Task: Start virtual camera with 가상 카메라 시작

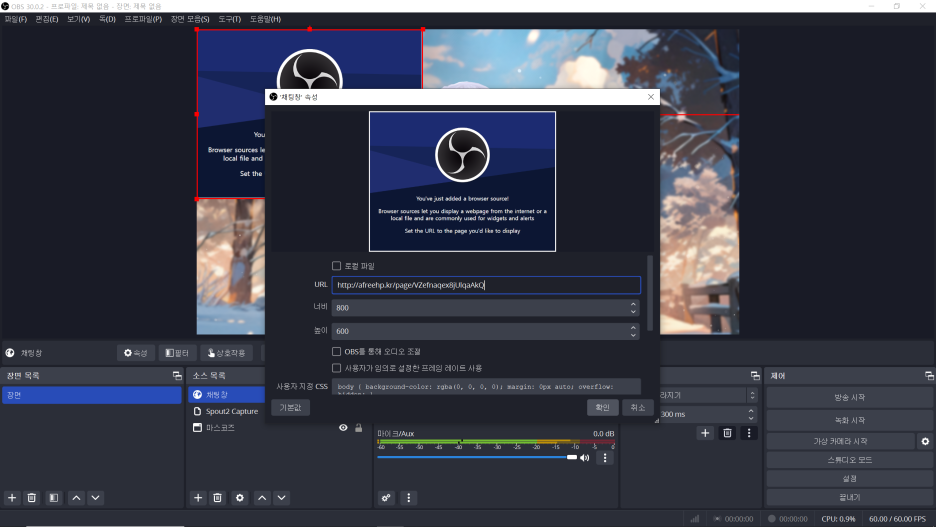Action: [840, 442]
